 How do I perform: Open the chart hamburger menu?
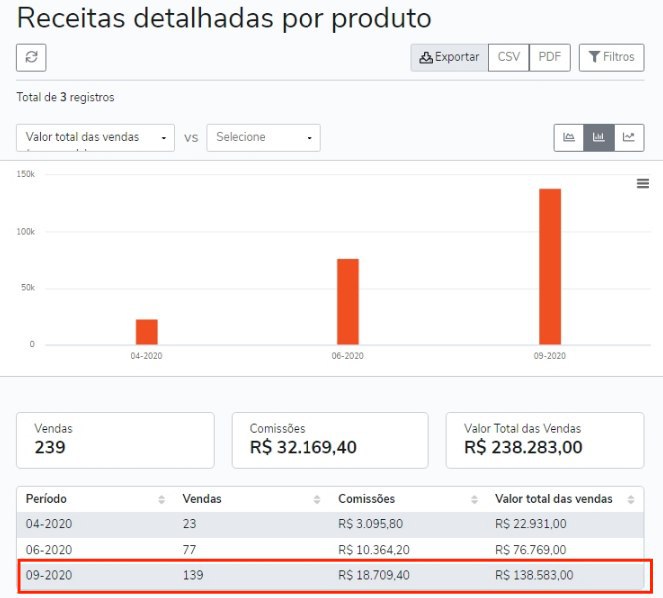(x=643, y=184)
